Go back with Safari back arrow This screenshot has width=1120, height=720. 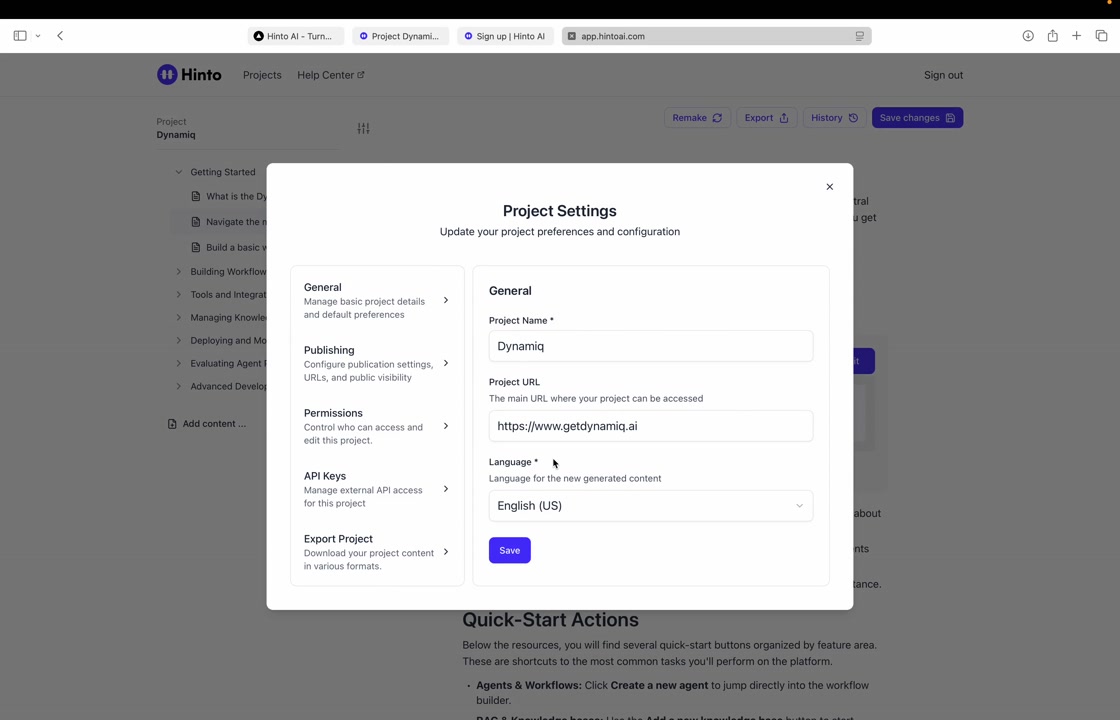(x=60, y=36)
